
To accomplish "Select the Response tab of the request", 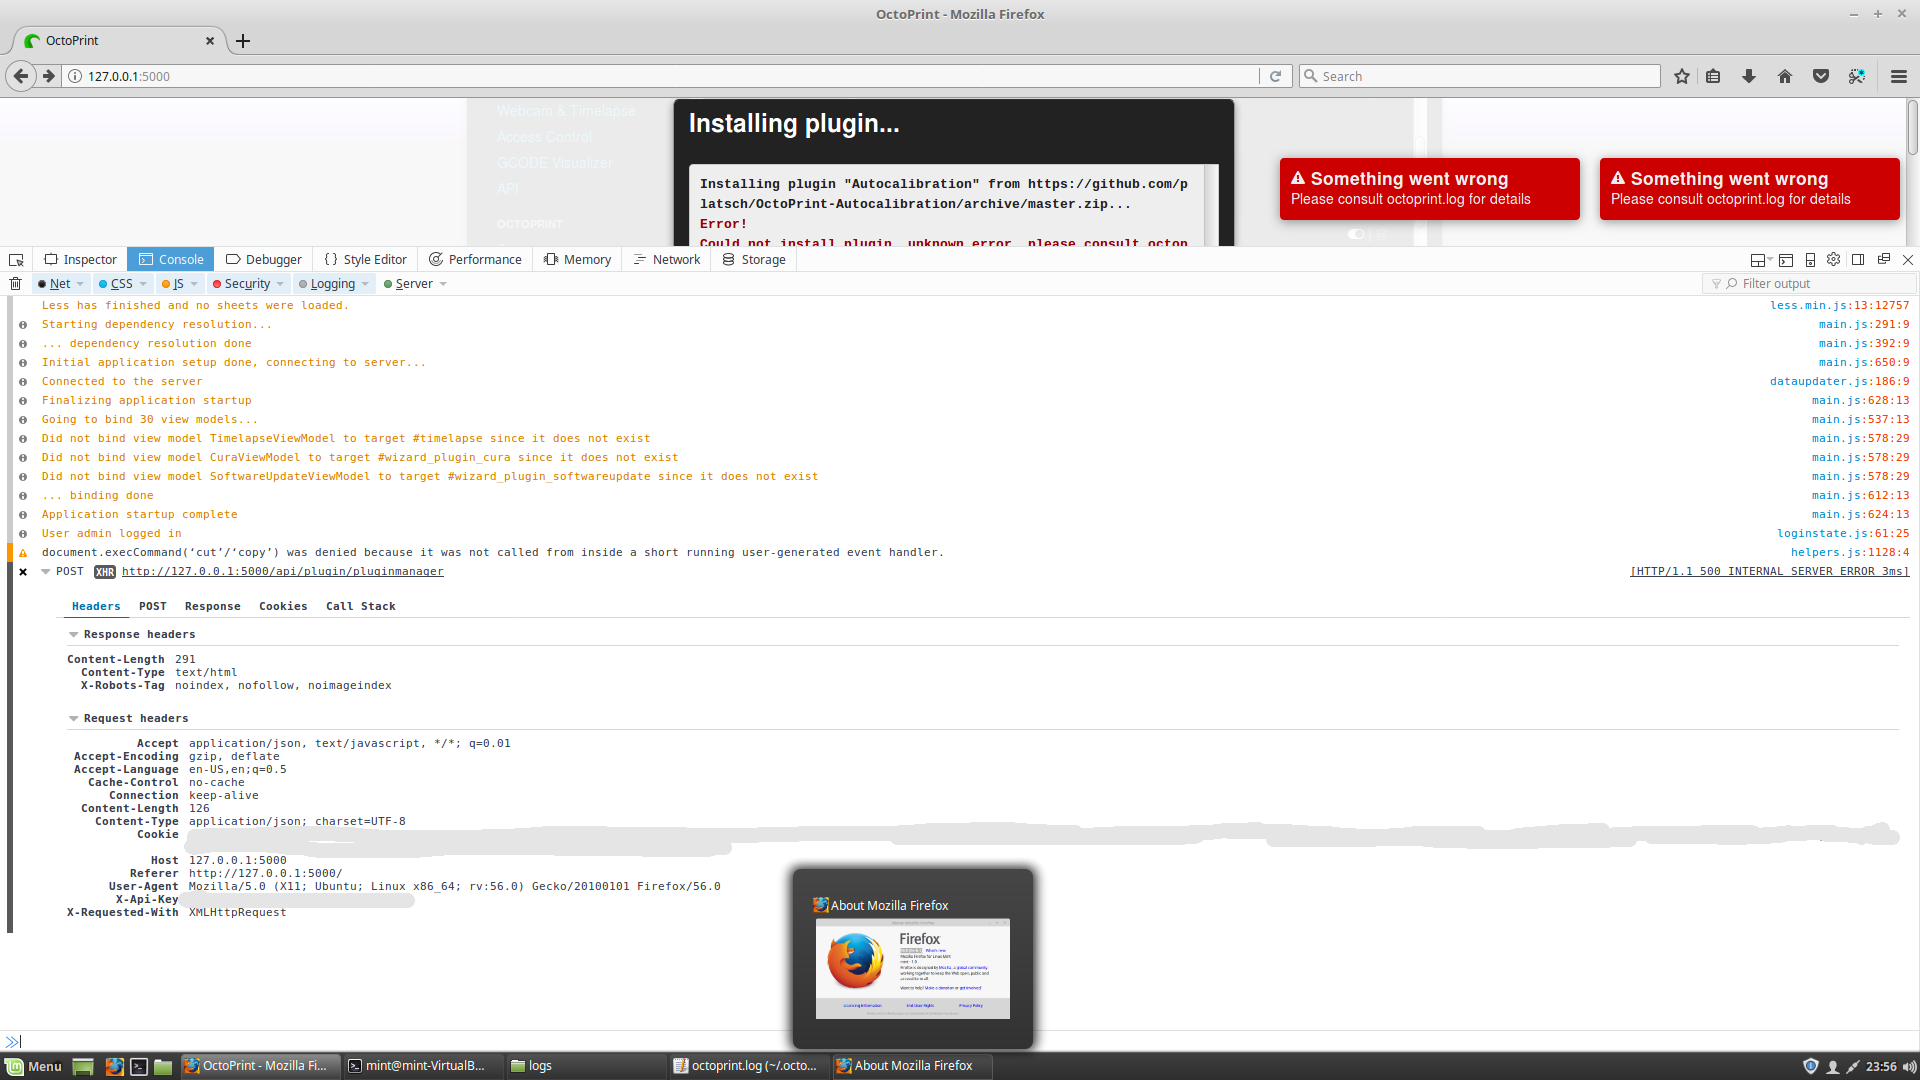I will point(212,606).
